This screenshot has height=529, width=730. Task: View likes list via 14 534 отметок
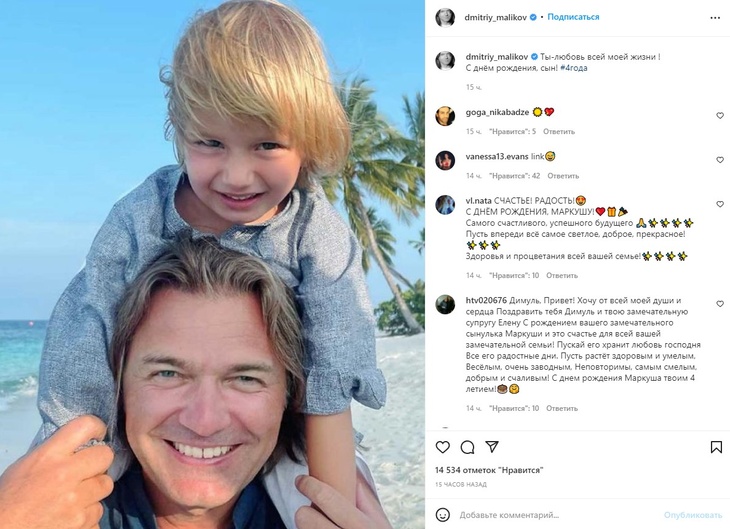pyautogui.click(x=489, y=470)
